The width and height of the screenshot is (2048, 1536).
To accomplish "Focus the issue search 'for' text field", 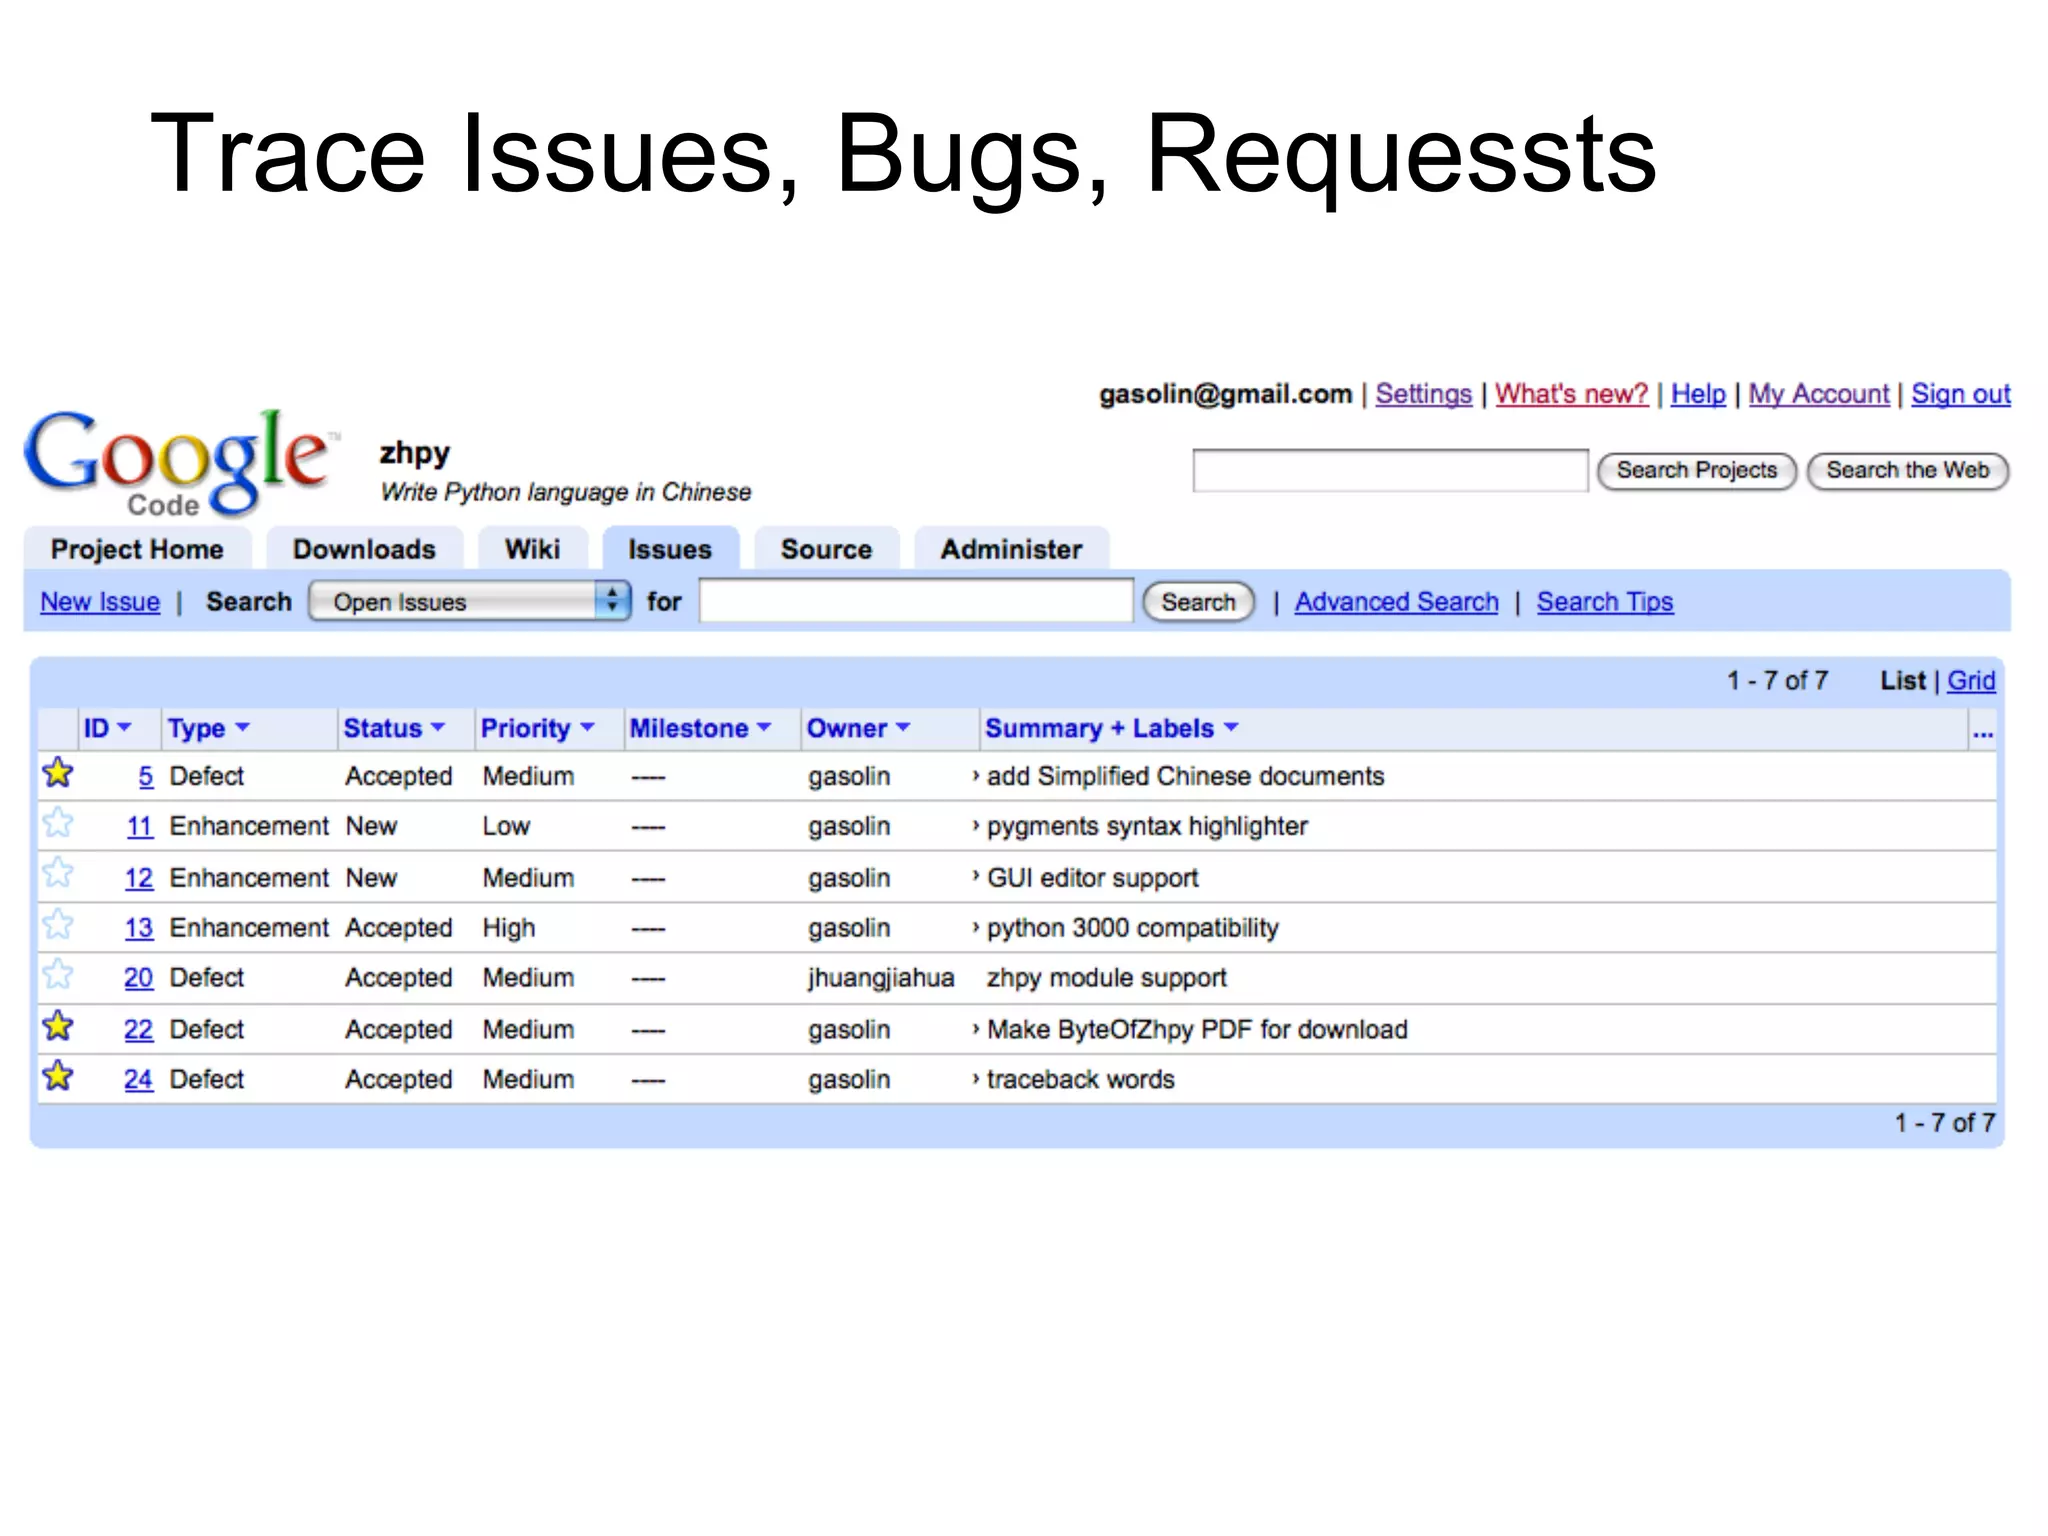I will tap(916, 601).
